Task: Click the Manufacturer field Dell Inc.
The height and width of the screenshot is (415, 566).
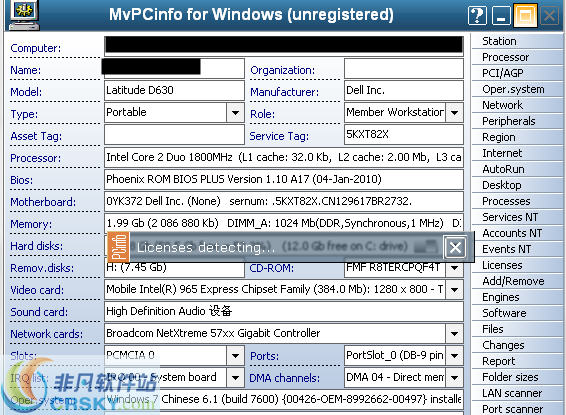Action: pos(404,91)
